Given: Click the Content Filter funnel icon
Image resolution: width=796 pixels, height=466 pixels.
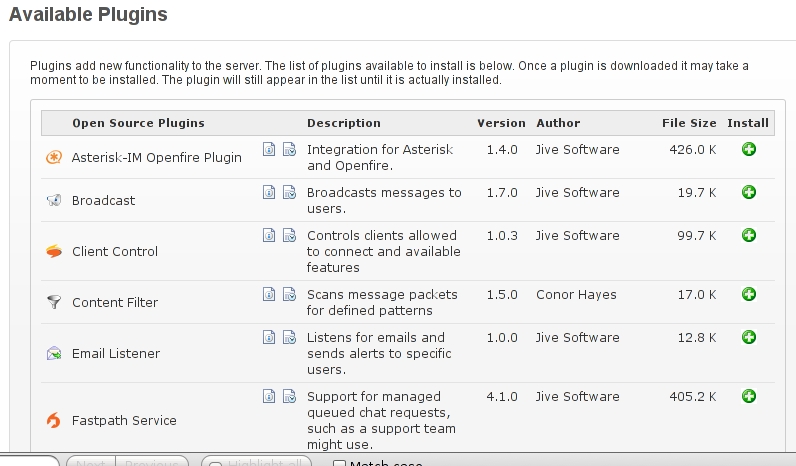Looking at the screenshot, I should click(x=54, y=302).
